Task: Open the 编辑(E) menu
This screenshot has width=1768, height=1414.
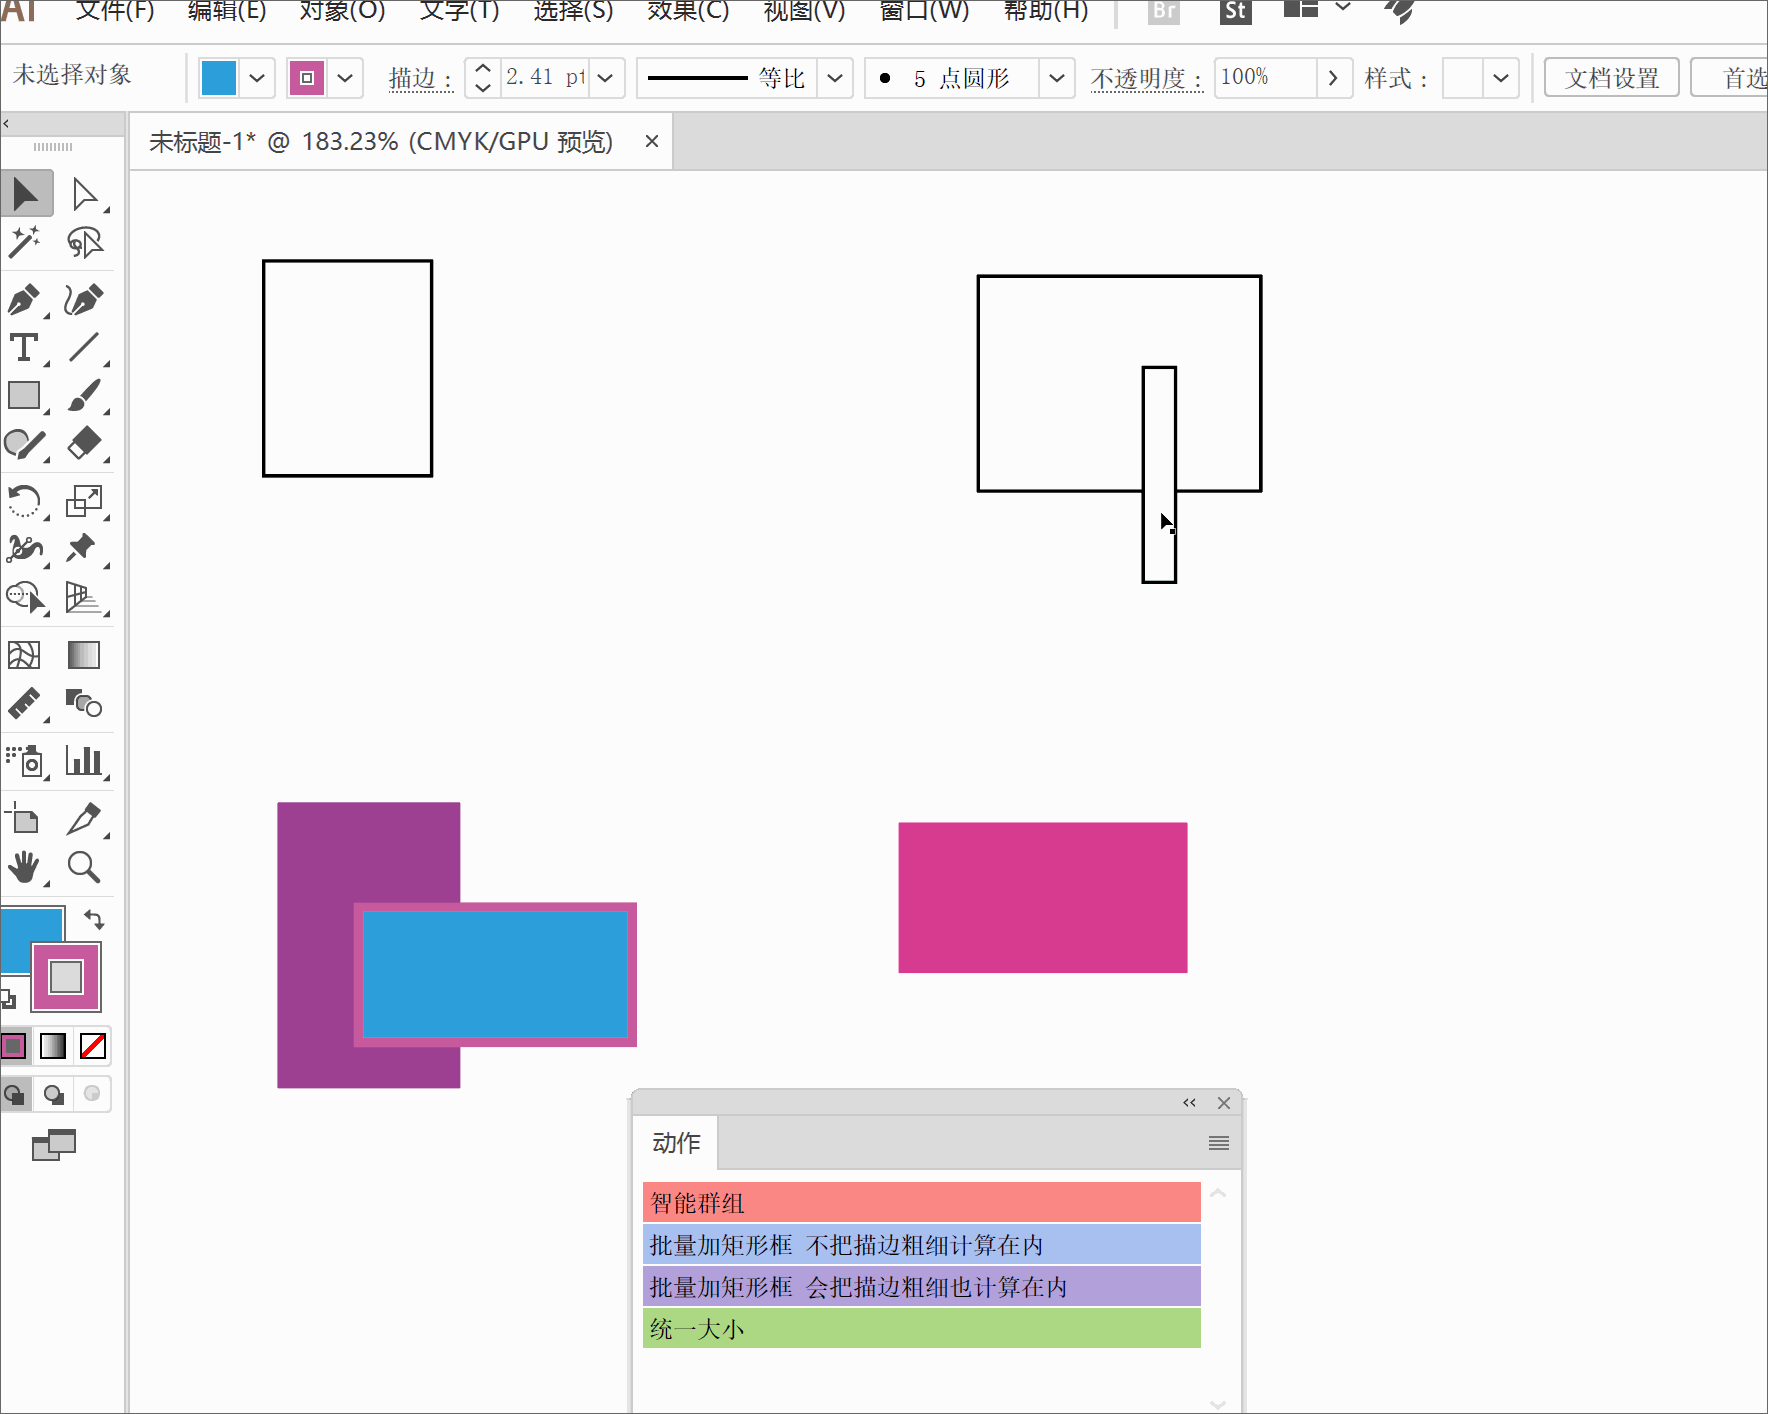Action: [227, 10]
